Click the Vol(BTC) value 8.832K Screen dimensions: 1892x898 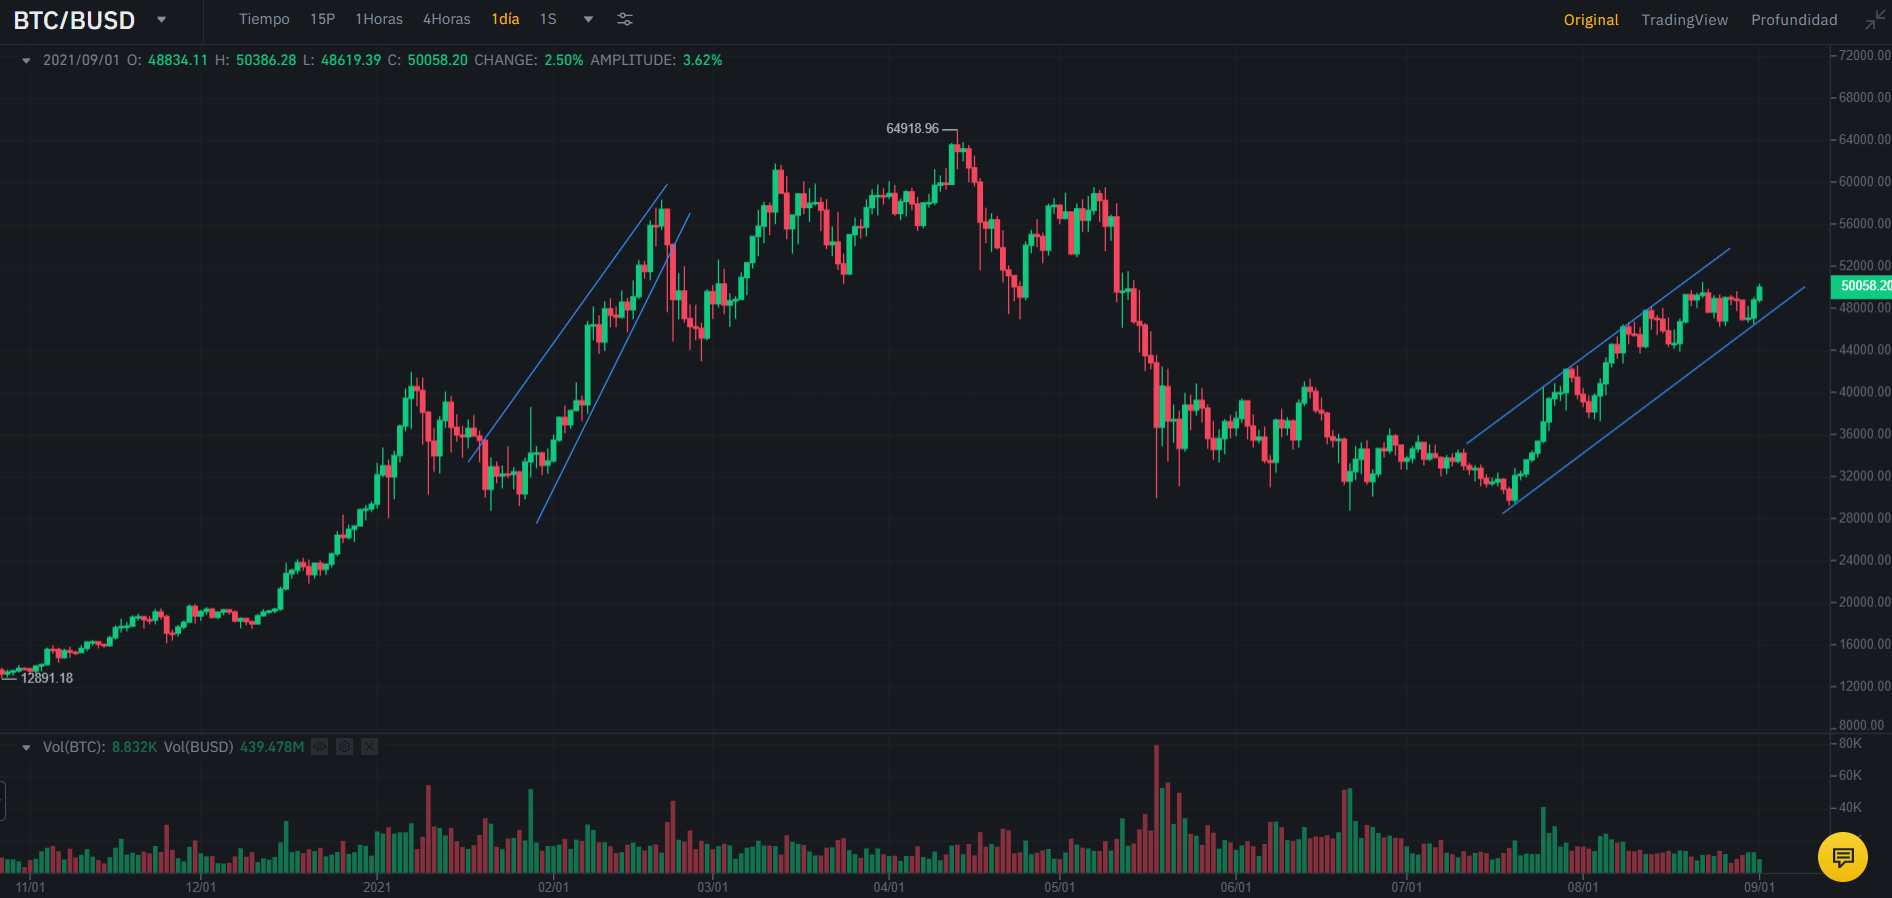tap(135, 747)
